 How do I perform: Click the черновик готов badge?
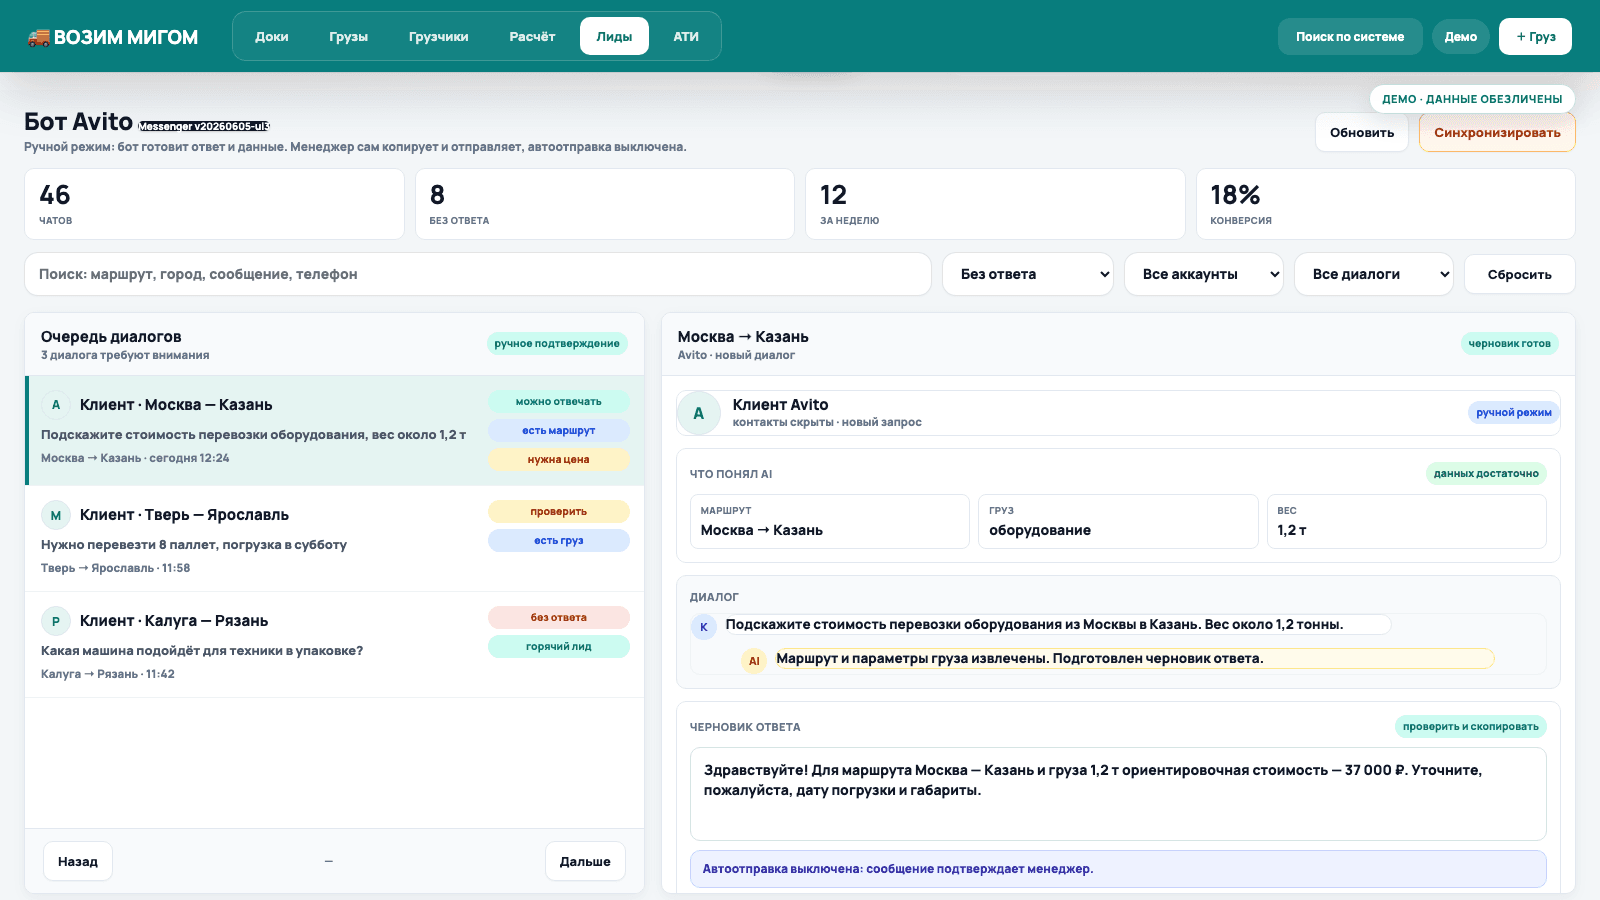[x=1510, y=344]
